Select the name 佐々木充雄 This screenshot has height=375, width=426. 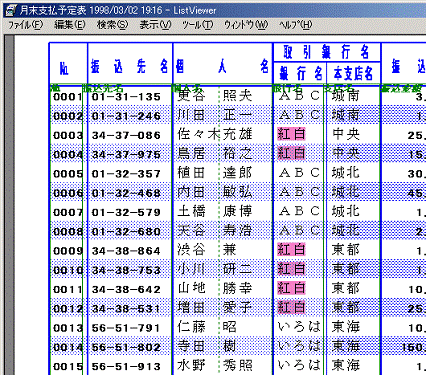[215, 134]
